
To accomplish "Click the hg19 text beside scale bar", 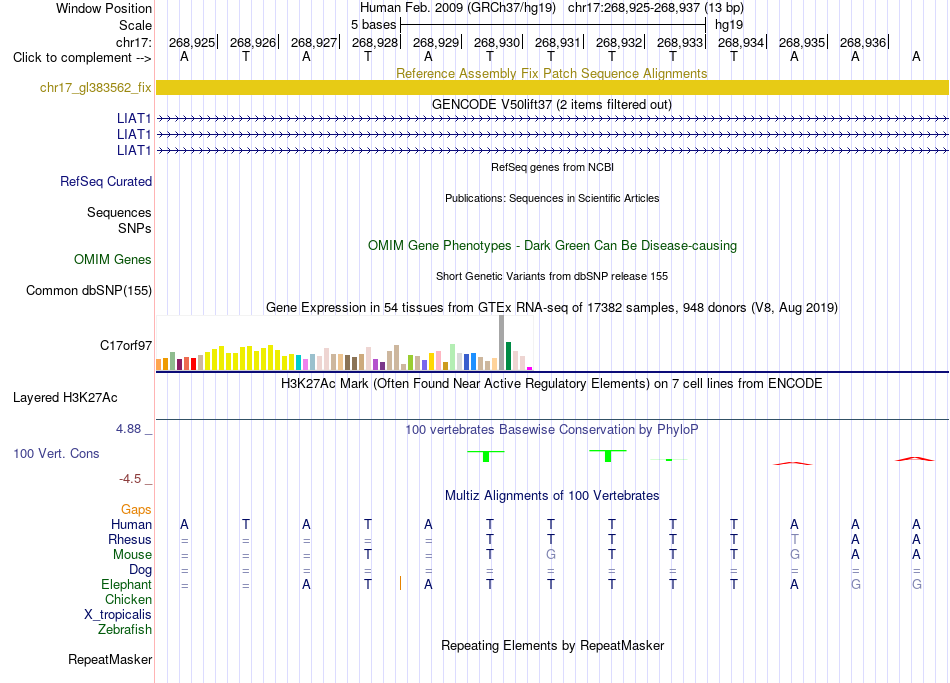I will pos(729,25).
